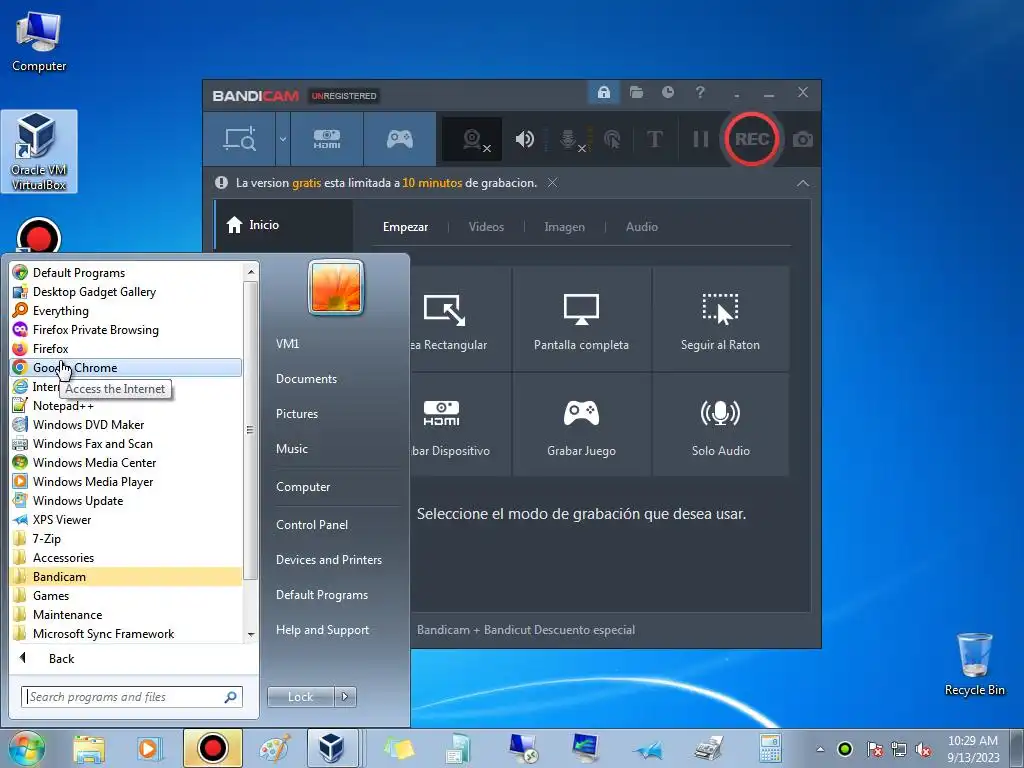
Task: Open the scheduled recording clock icon
Action: pos(667,93)
